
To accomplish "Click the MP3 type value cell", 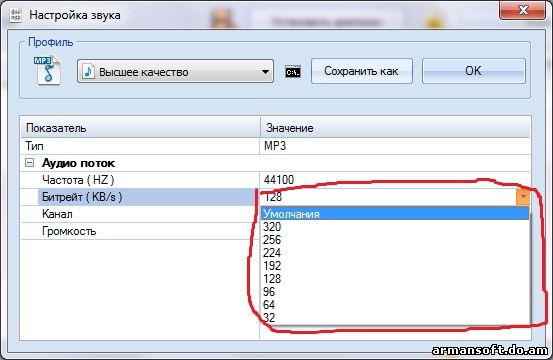I will coord(395,146).
